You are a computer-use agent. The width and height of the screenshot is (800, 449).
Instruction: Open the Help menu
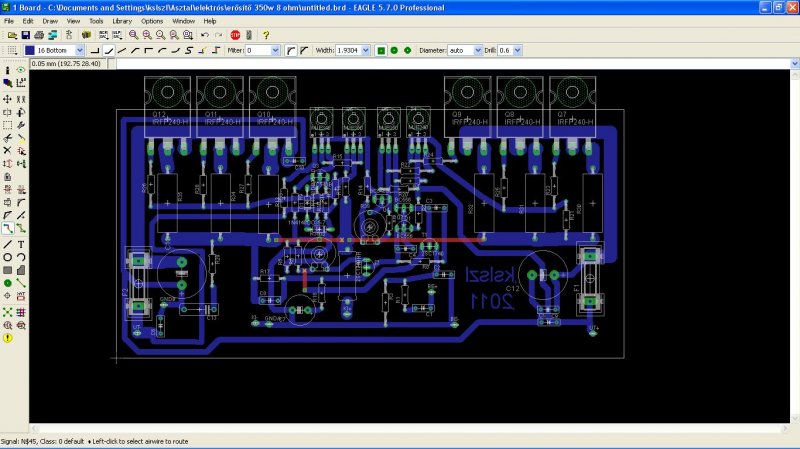pos(210,21)
